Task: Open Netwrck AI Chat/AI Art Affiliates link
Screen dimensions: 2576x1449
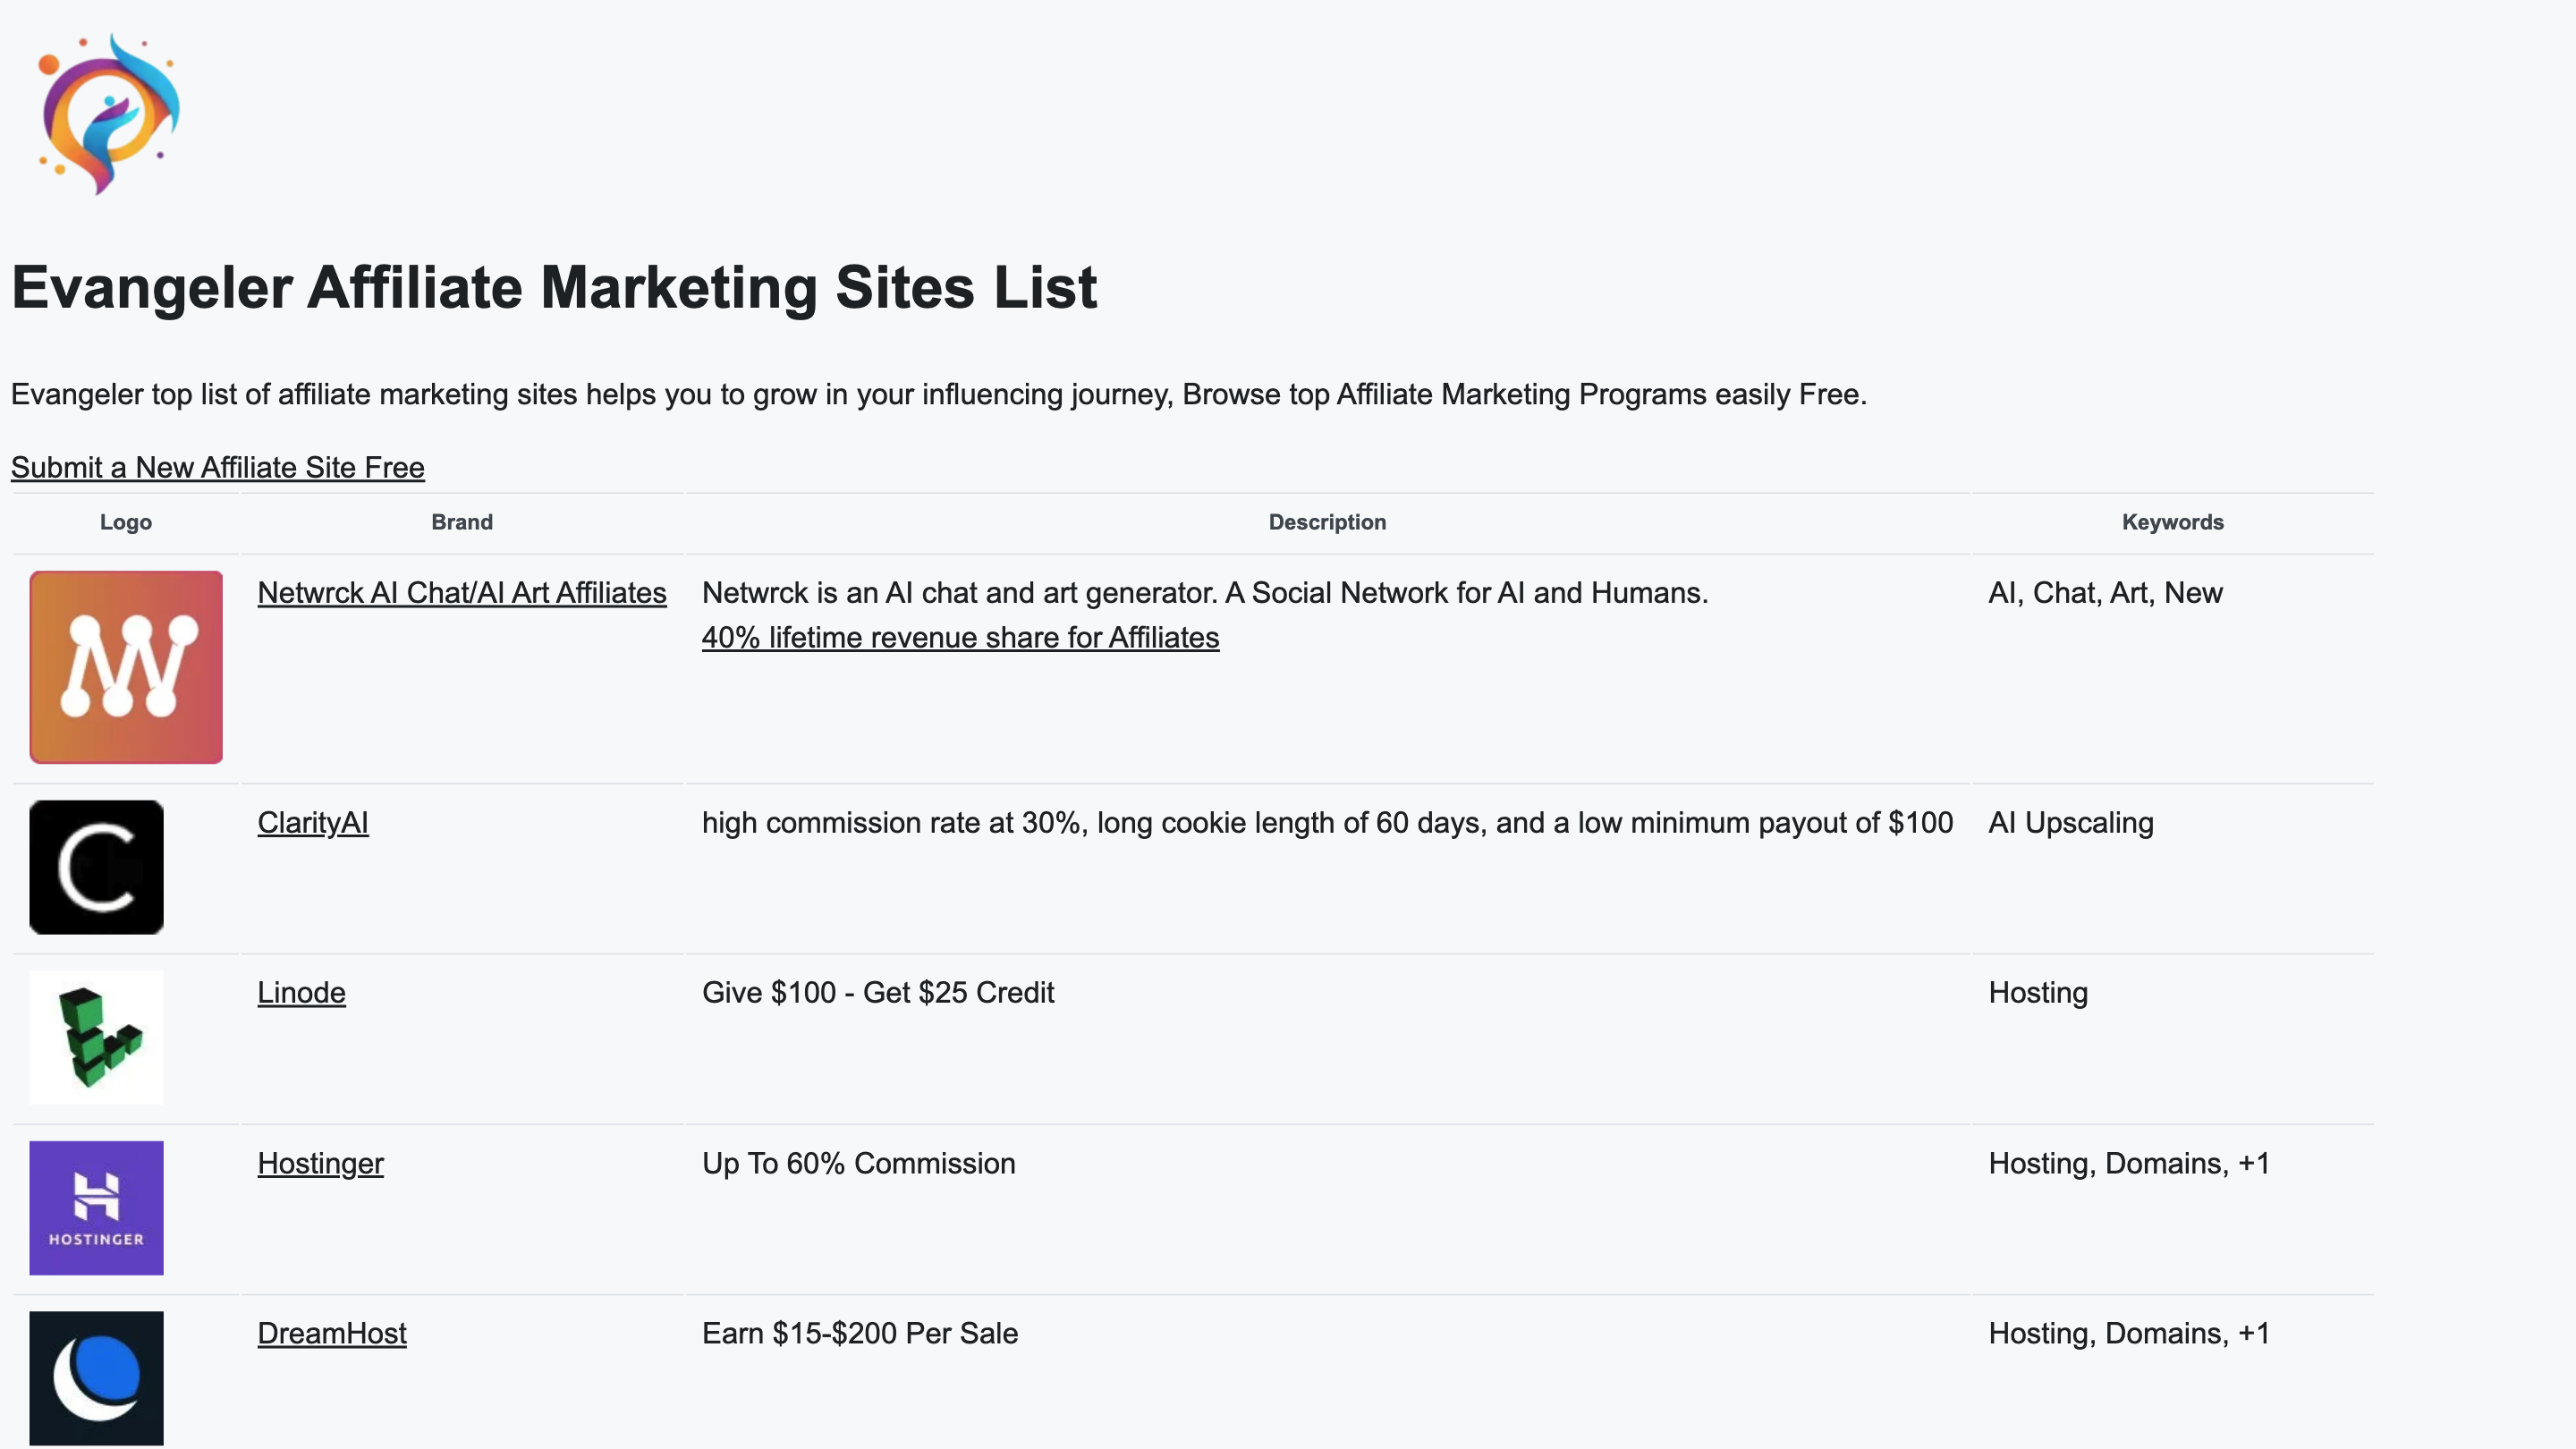Action: click(461, 593)
